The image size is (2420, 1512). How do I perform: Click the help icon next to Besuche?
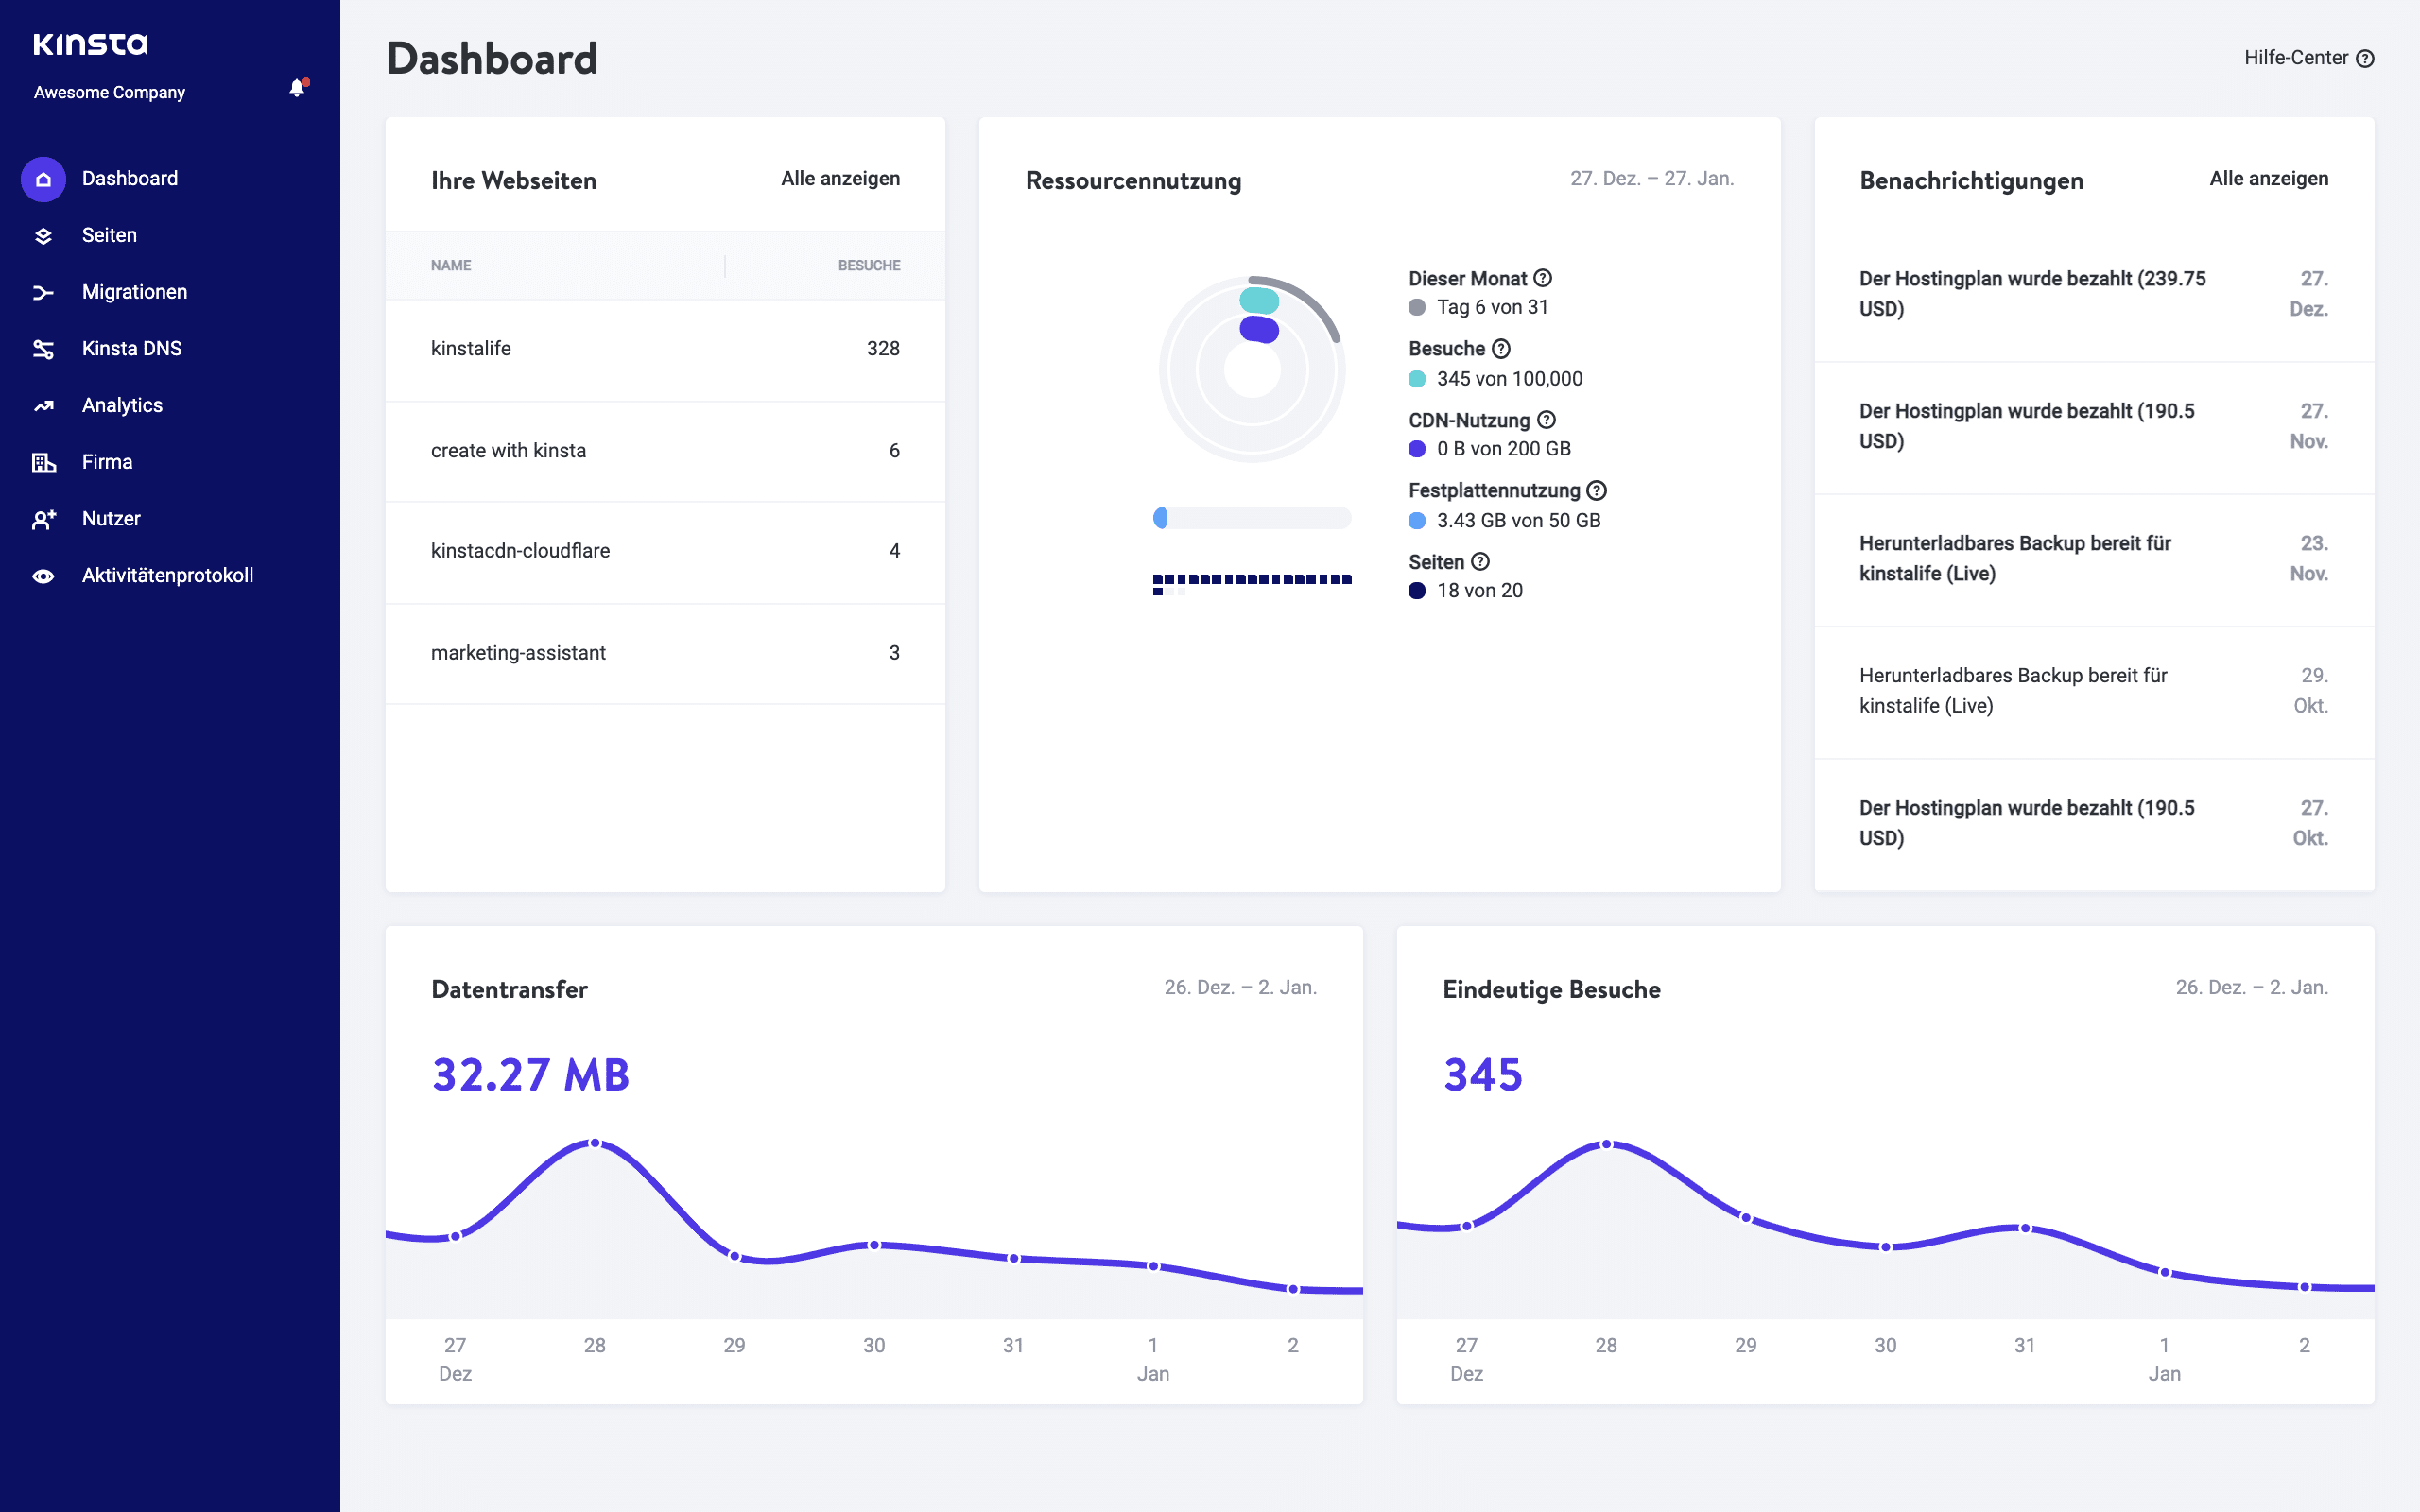[x=1500, y=348]
